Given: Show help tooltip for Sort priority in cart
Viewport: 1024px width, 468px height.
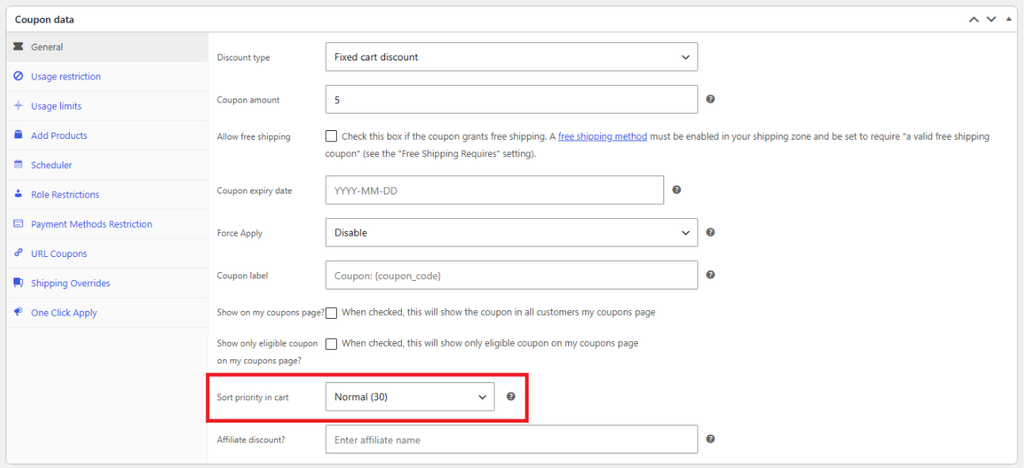Looking at the screenshot, I should coord(511,396).
